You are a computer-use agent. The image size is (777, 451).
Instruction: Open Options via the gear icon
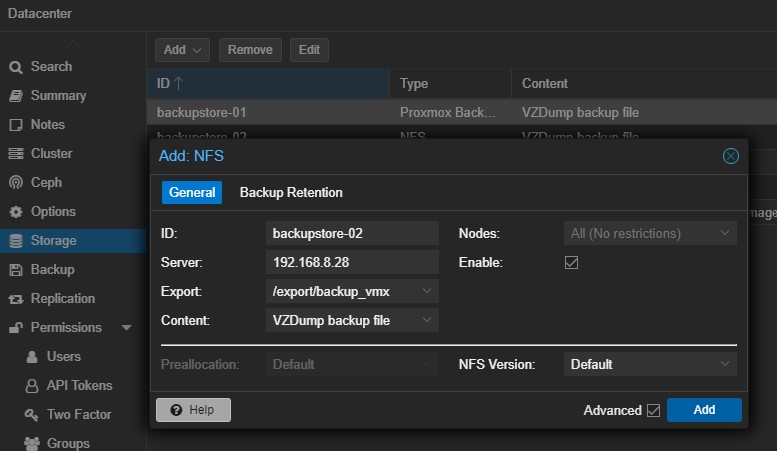pyautogui.click(x=15, y=212)
